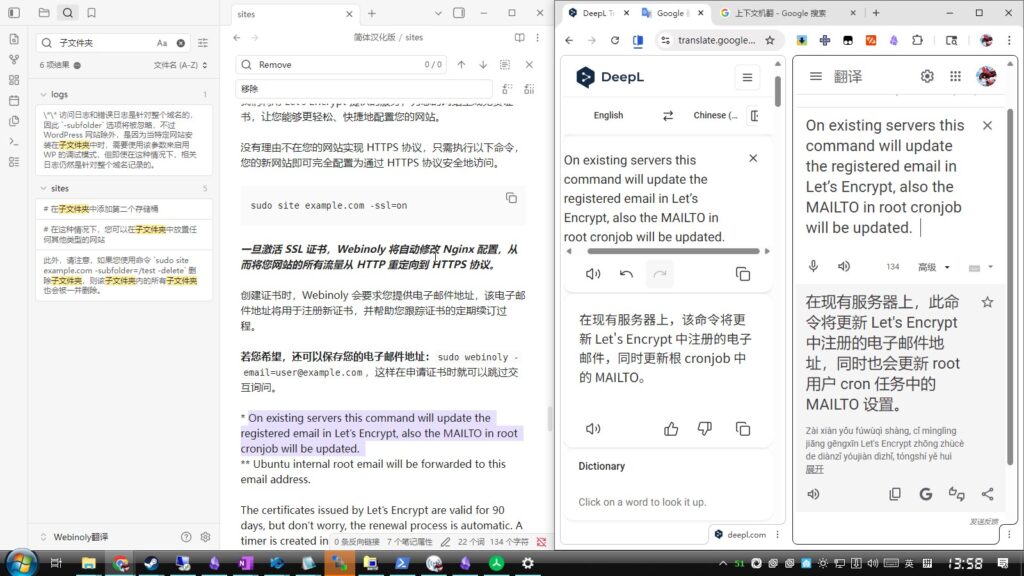This screenshot has width=1024, height=576.
Task: Save Google translation with star icon
Action: click(x=987, y=302)
